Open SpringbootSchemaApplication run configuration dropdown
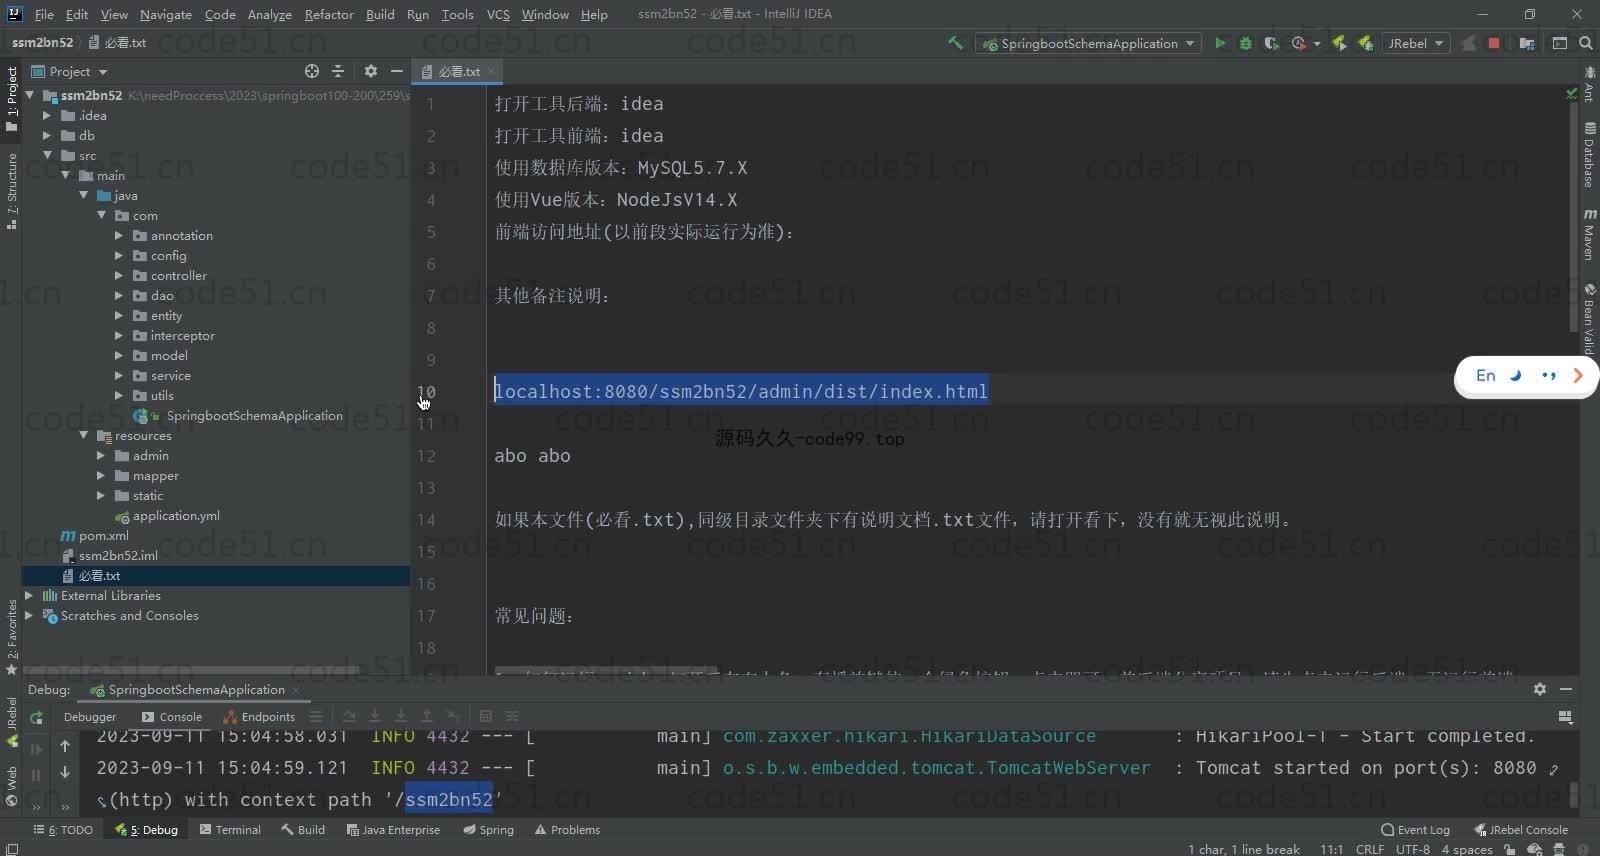Image resolution: width=1600 pixels, height=856 pixels. (x=1087, y=43)
